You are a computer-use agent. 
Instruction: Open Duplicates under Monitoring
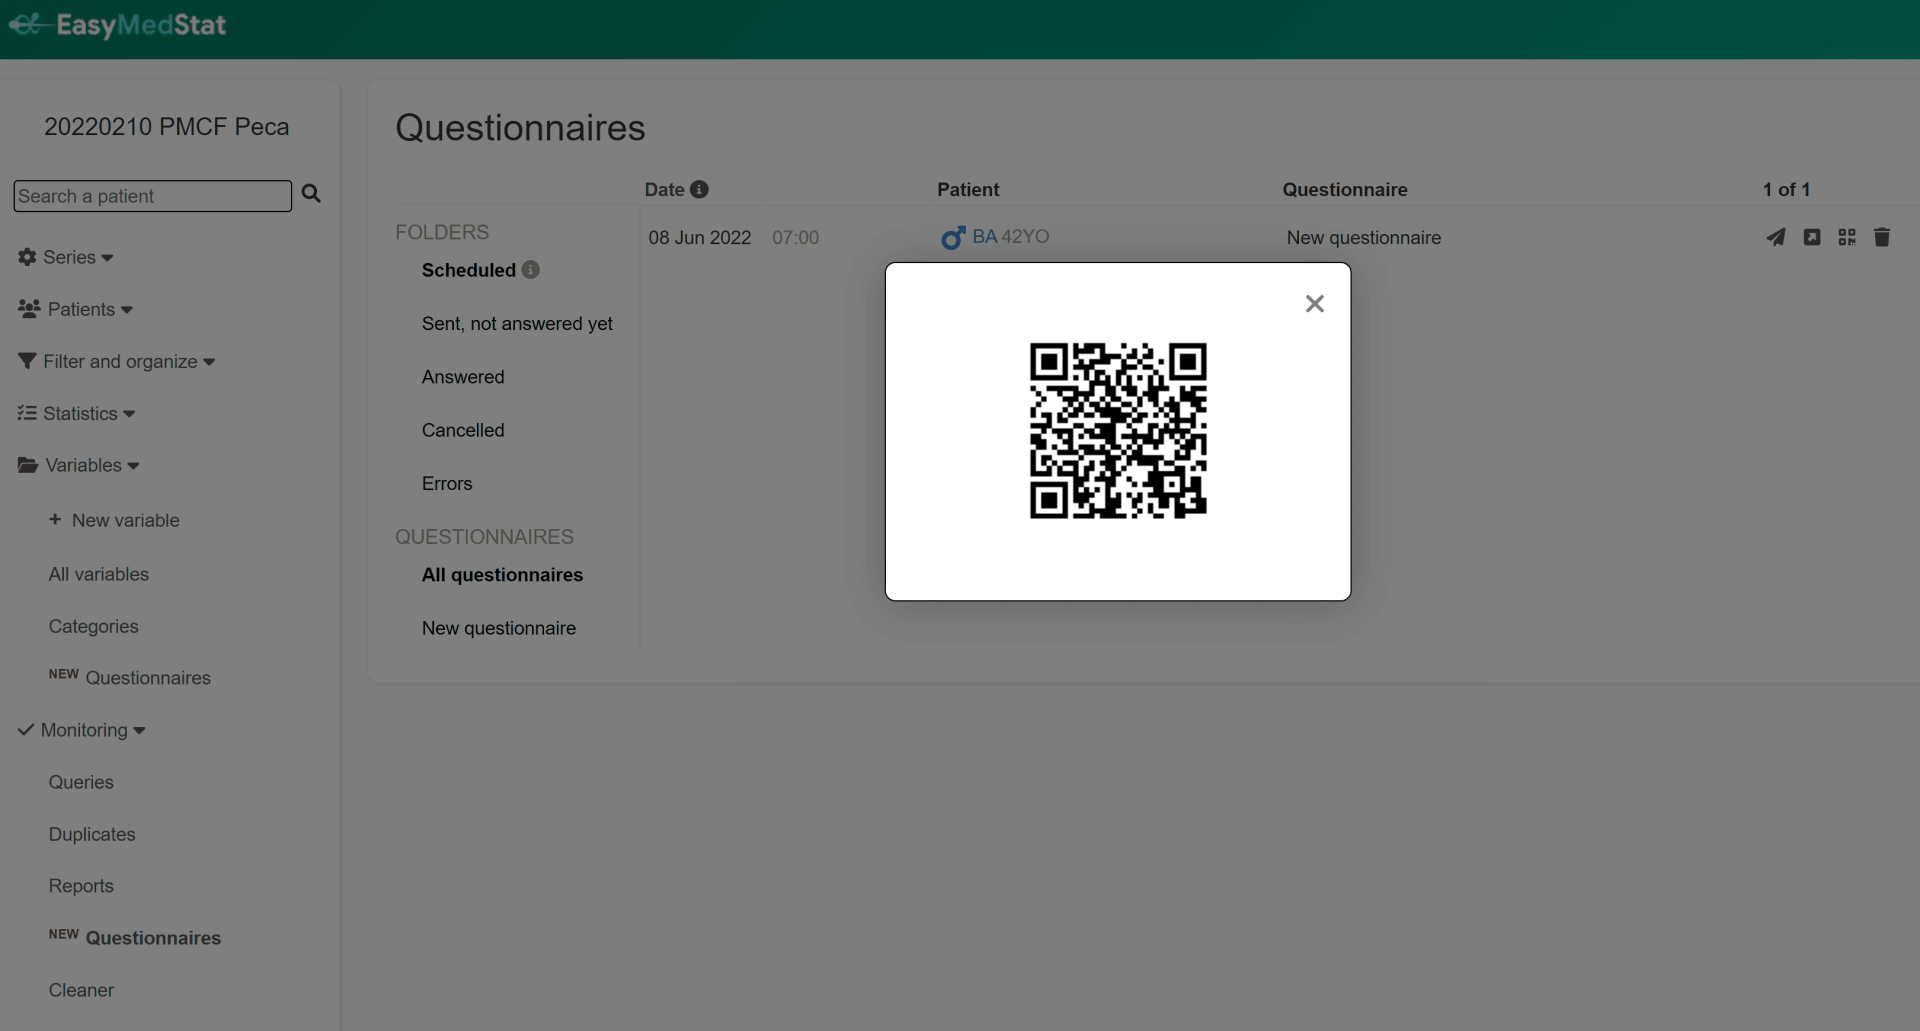coord(92,834)
